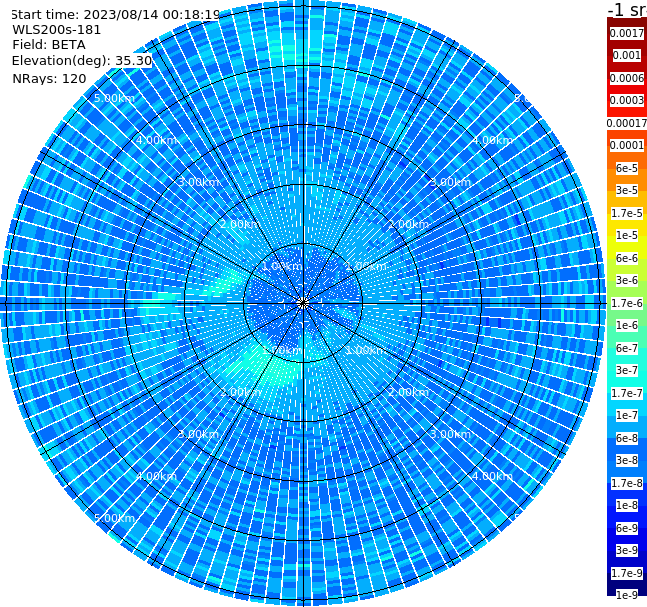Click the 6e-5 colorbar label
The height and width of the screenshot is (607, 647).
pyautogui.click(x=627, y=168)
